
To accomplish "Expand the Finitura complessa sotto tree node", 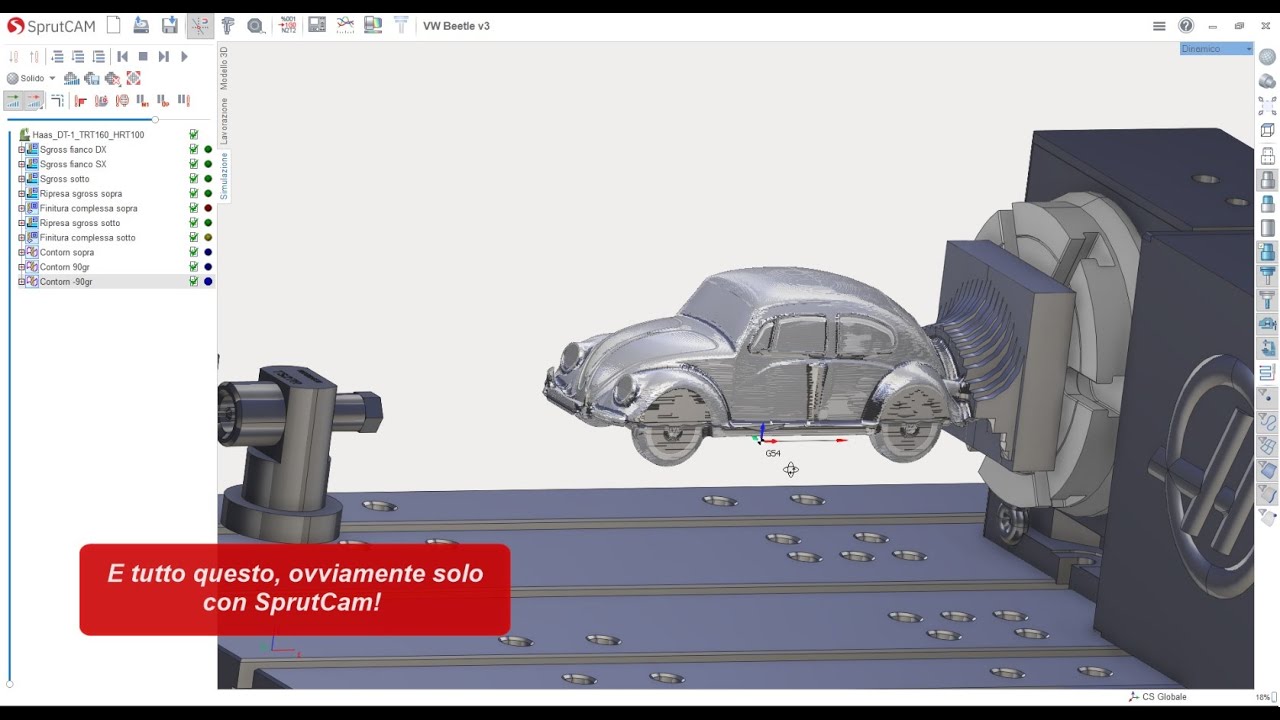I will (x=21, y=238).
